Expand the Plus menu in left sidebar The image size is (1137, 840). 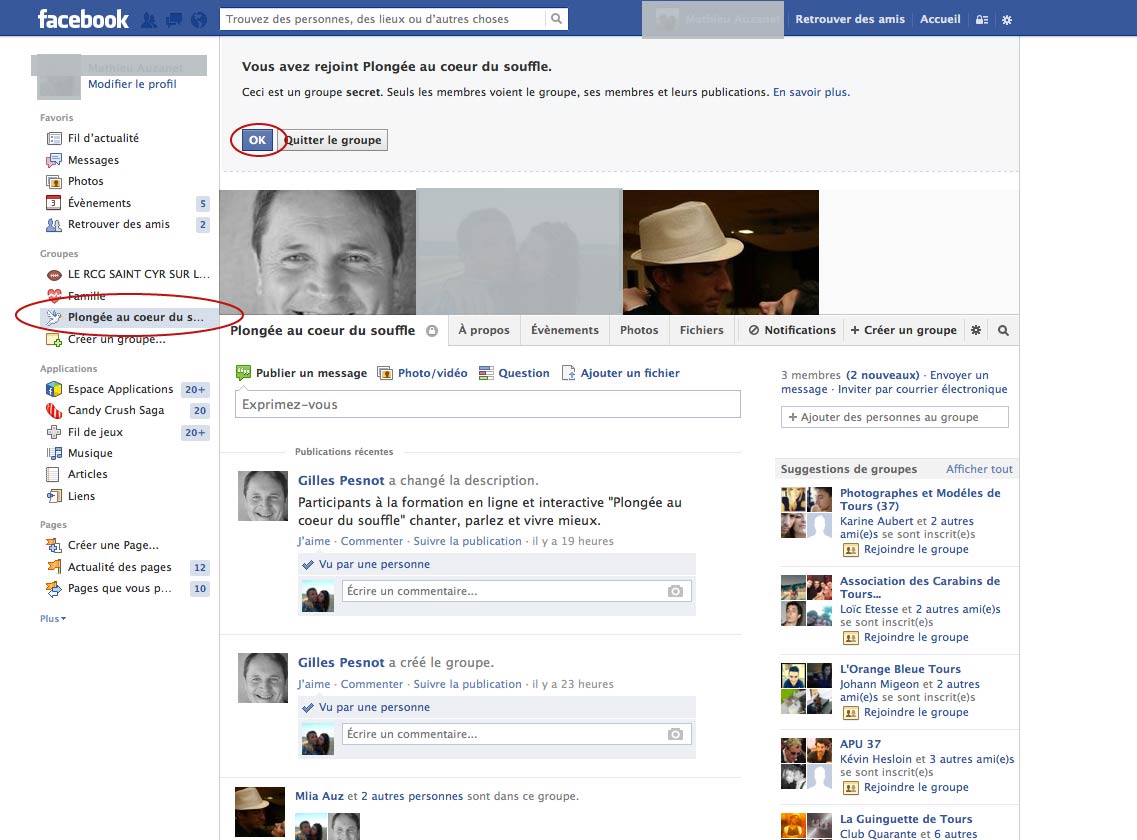pyautogui.click(x=53, y=619)
